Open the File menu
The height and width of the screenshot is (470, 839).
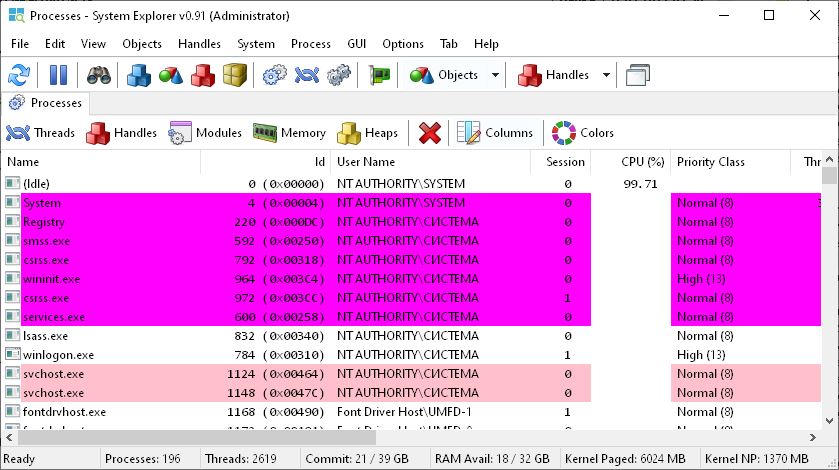[20, 44]
